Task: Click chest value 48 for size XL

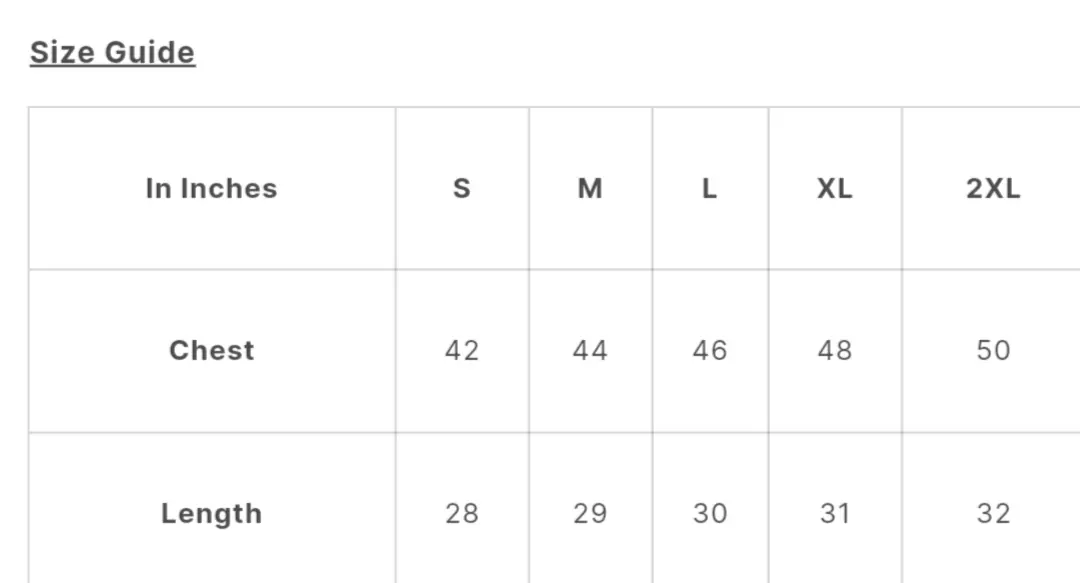Action: [835, 350]
